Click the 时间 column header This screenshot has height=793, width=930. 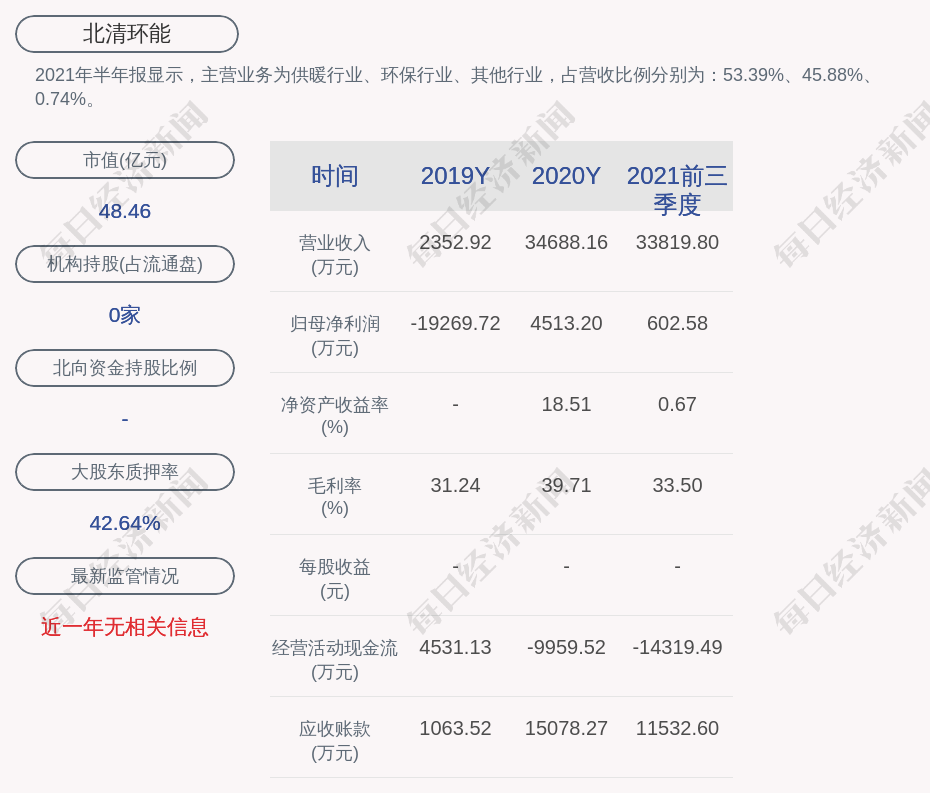[334, 176]
